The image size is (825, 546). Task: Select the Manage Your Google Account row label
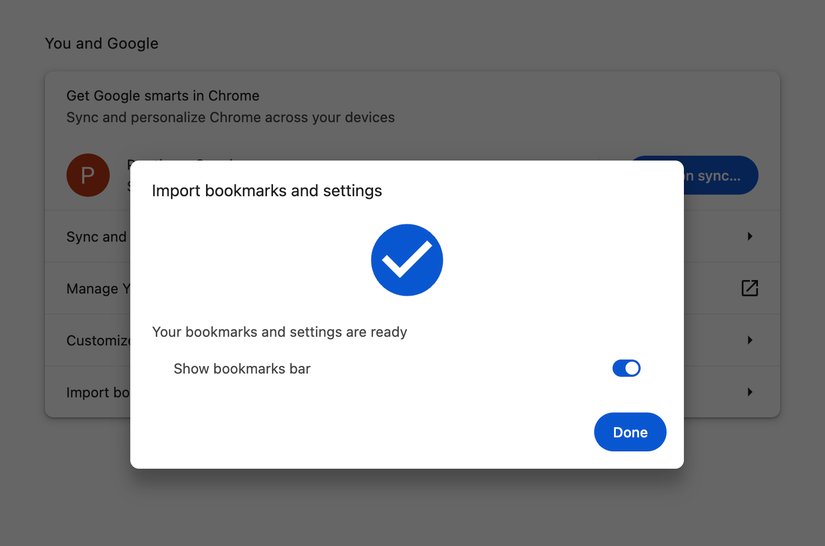coord(98,289)
